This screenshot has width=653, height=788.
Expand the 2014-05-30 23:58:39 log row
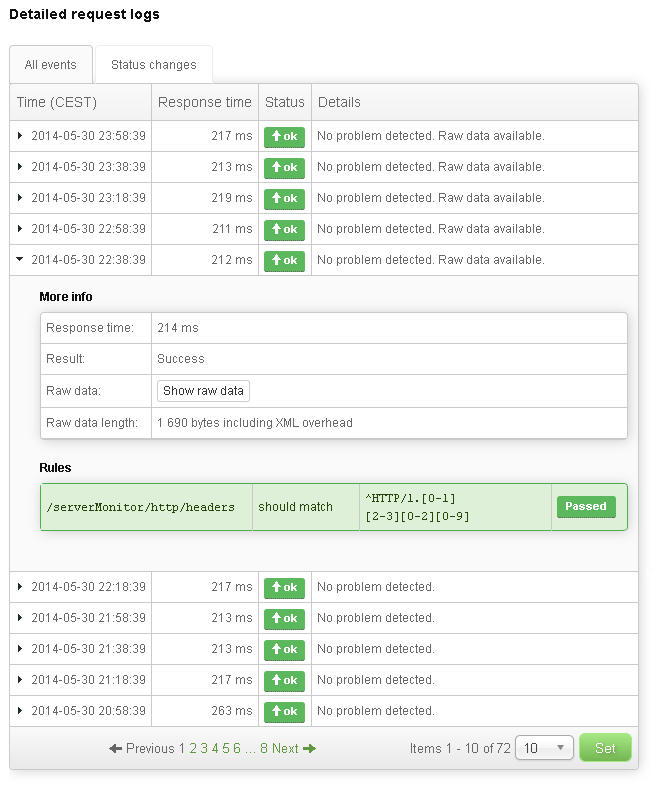coord(21,136)
